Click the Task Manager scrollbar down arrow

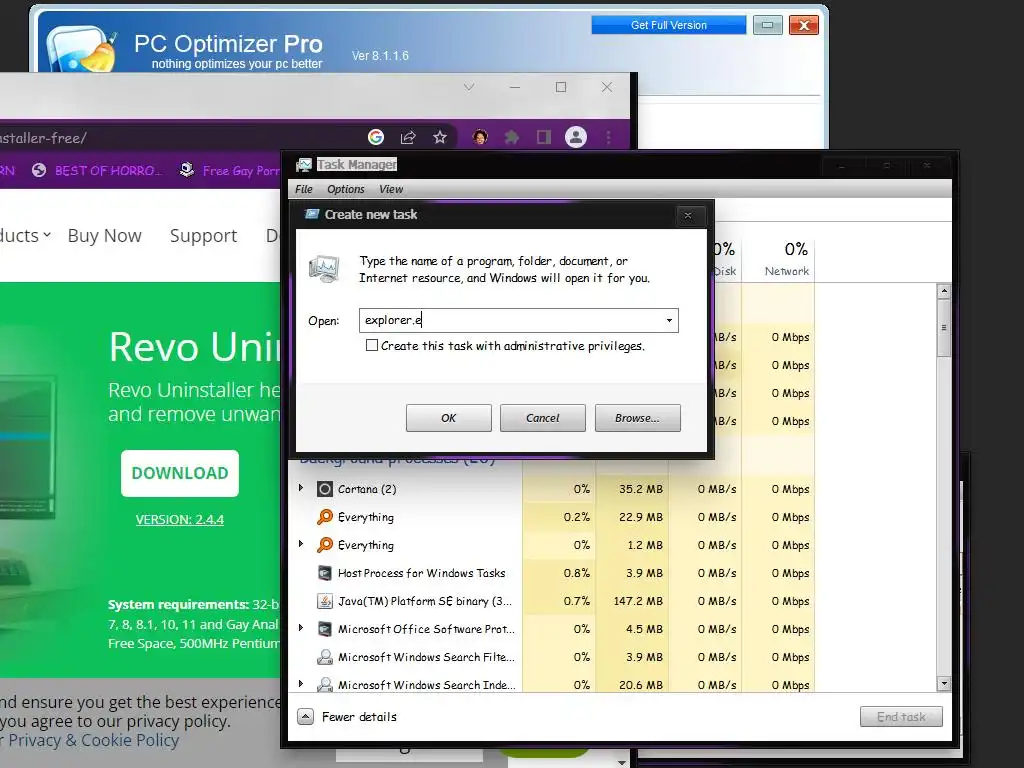(944, 684)
